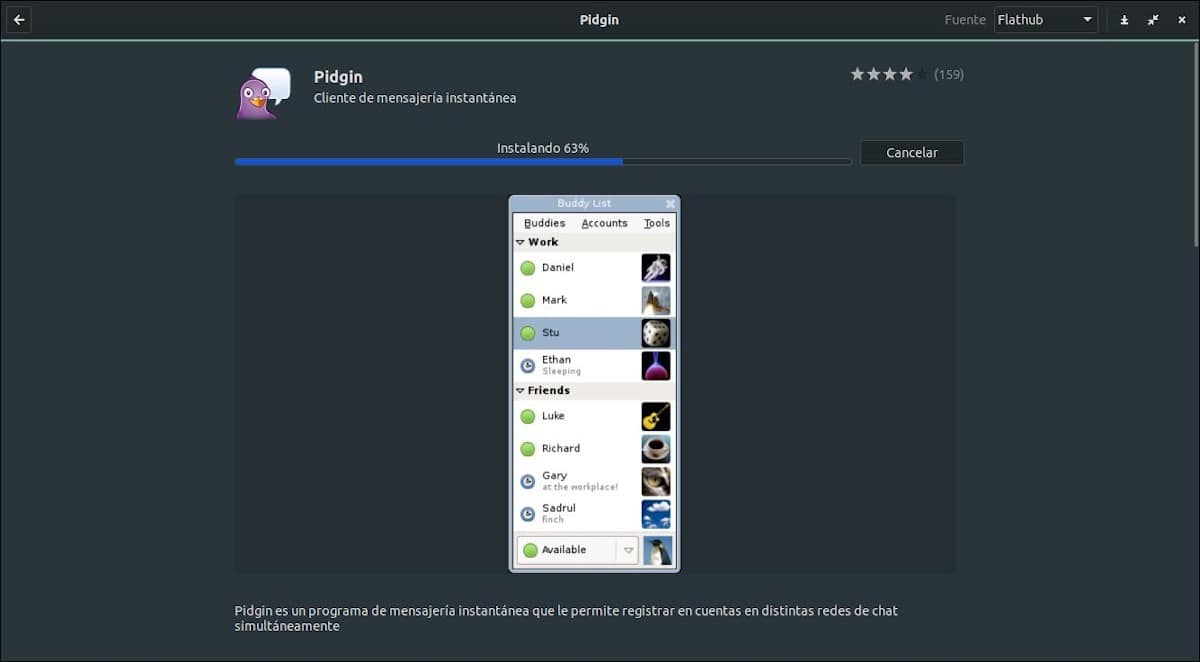Screen dimensions: 1200x662
Task: Open the Buddies menu in Buddy List
Action: 545,223
